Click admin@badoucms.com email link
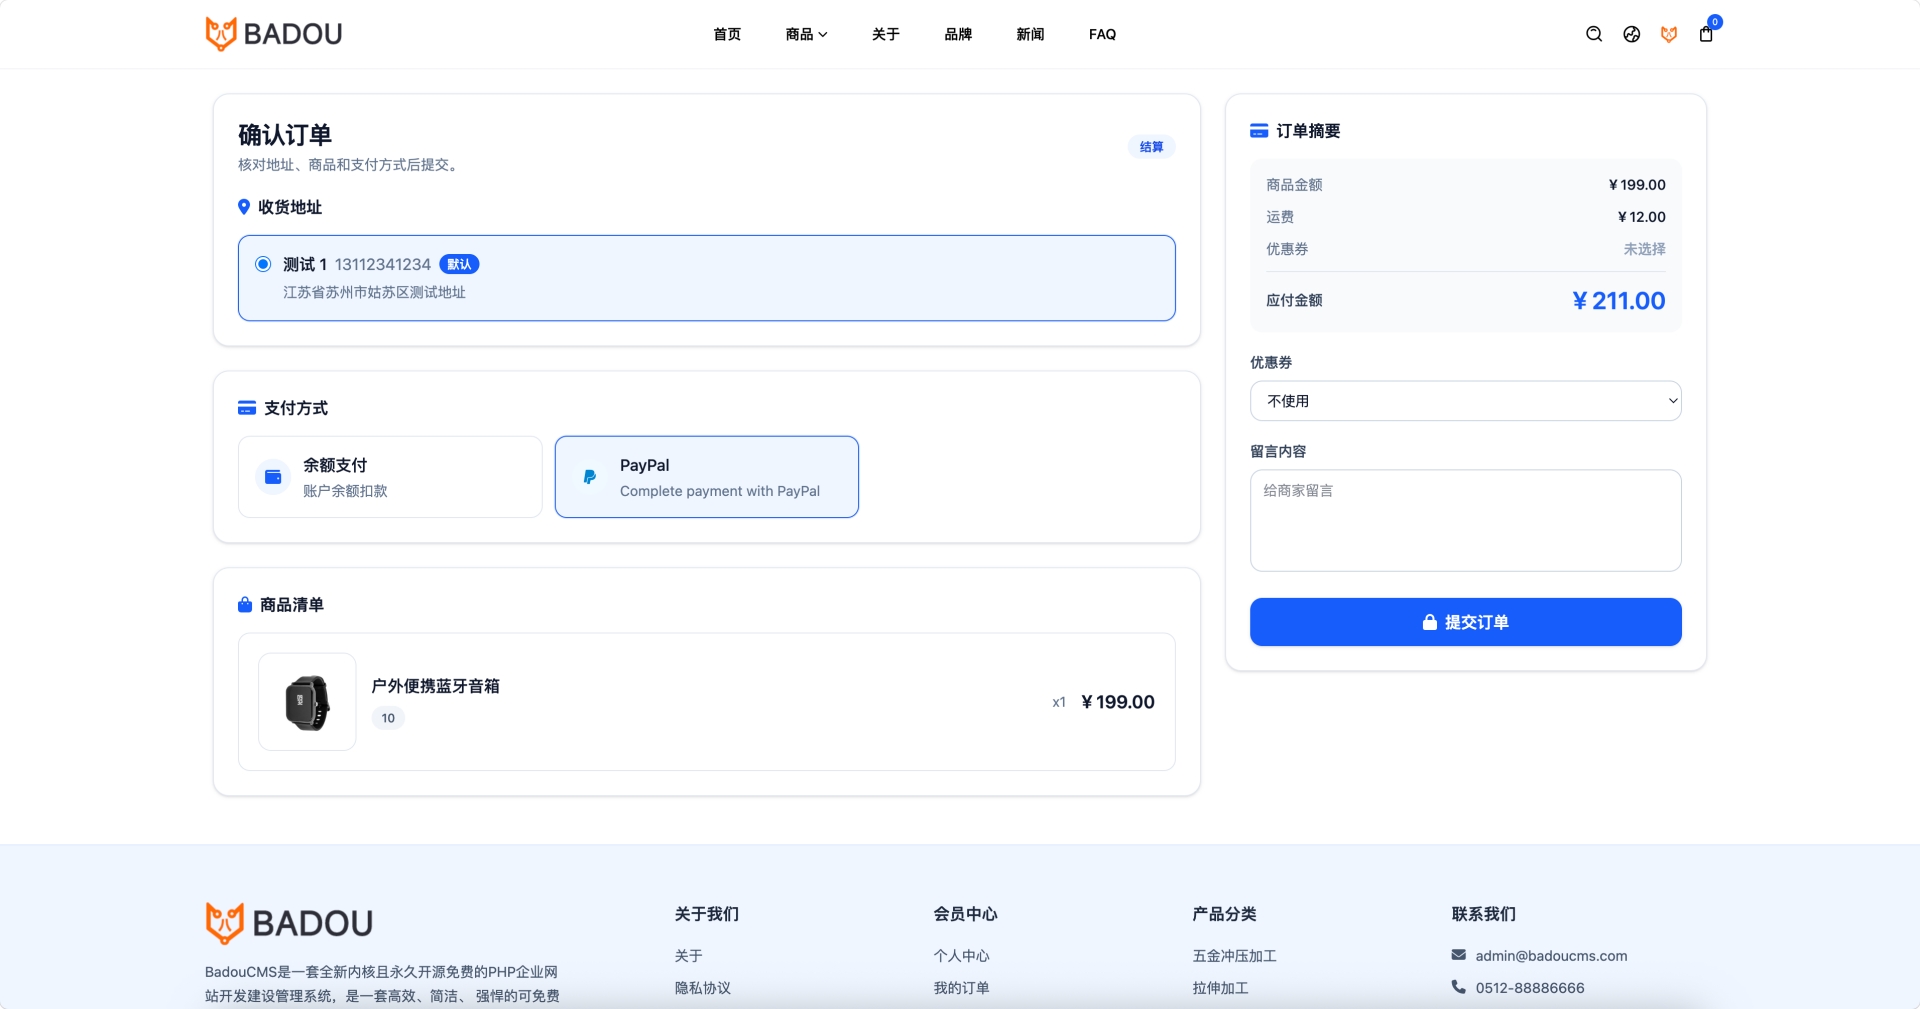The image size is (1920, 1009). (x=1552, y=956)
